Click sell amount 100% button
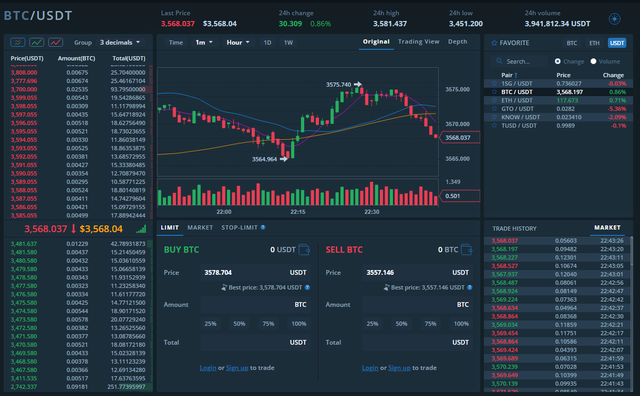 click(x=461, y=323)
